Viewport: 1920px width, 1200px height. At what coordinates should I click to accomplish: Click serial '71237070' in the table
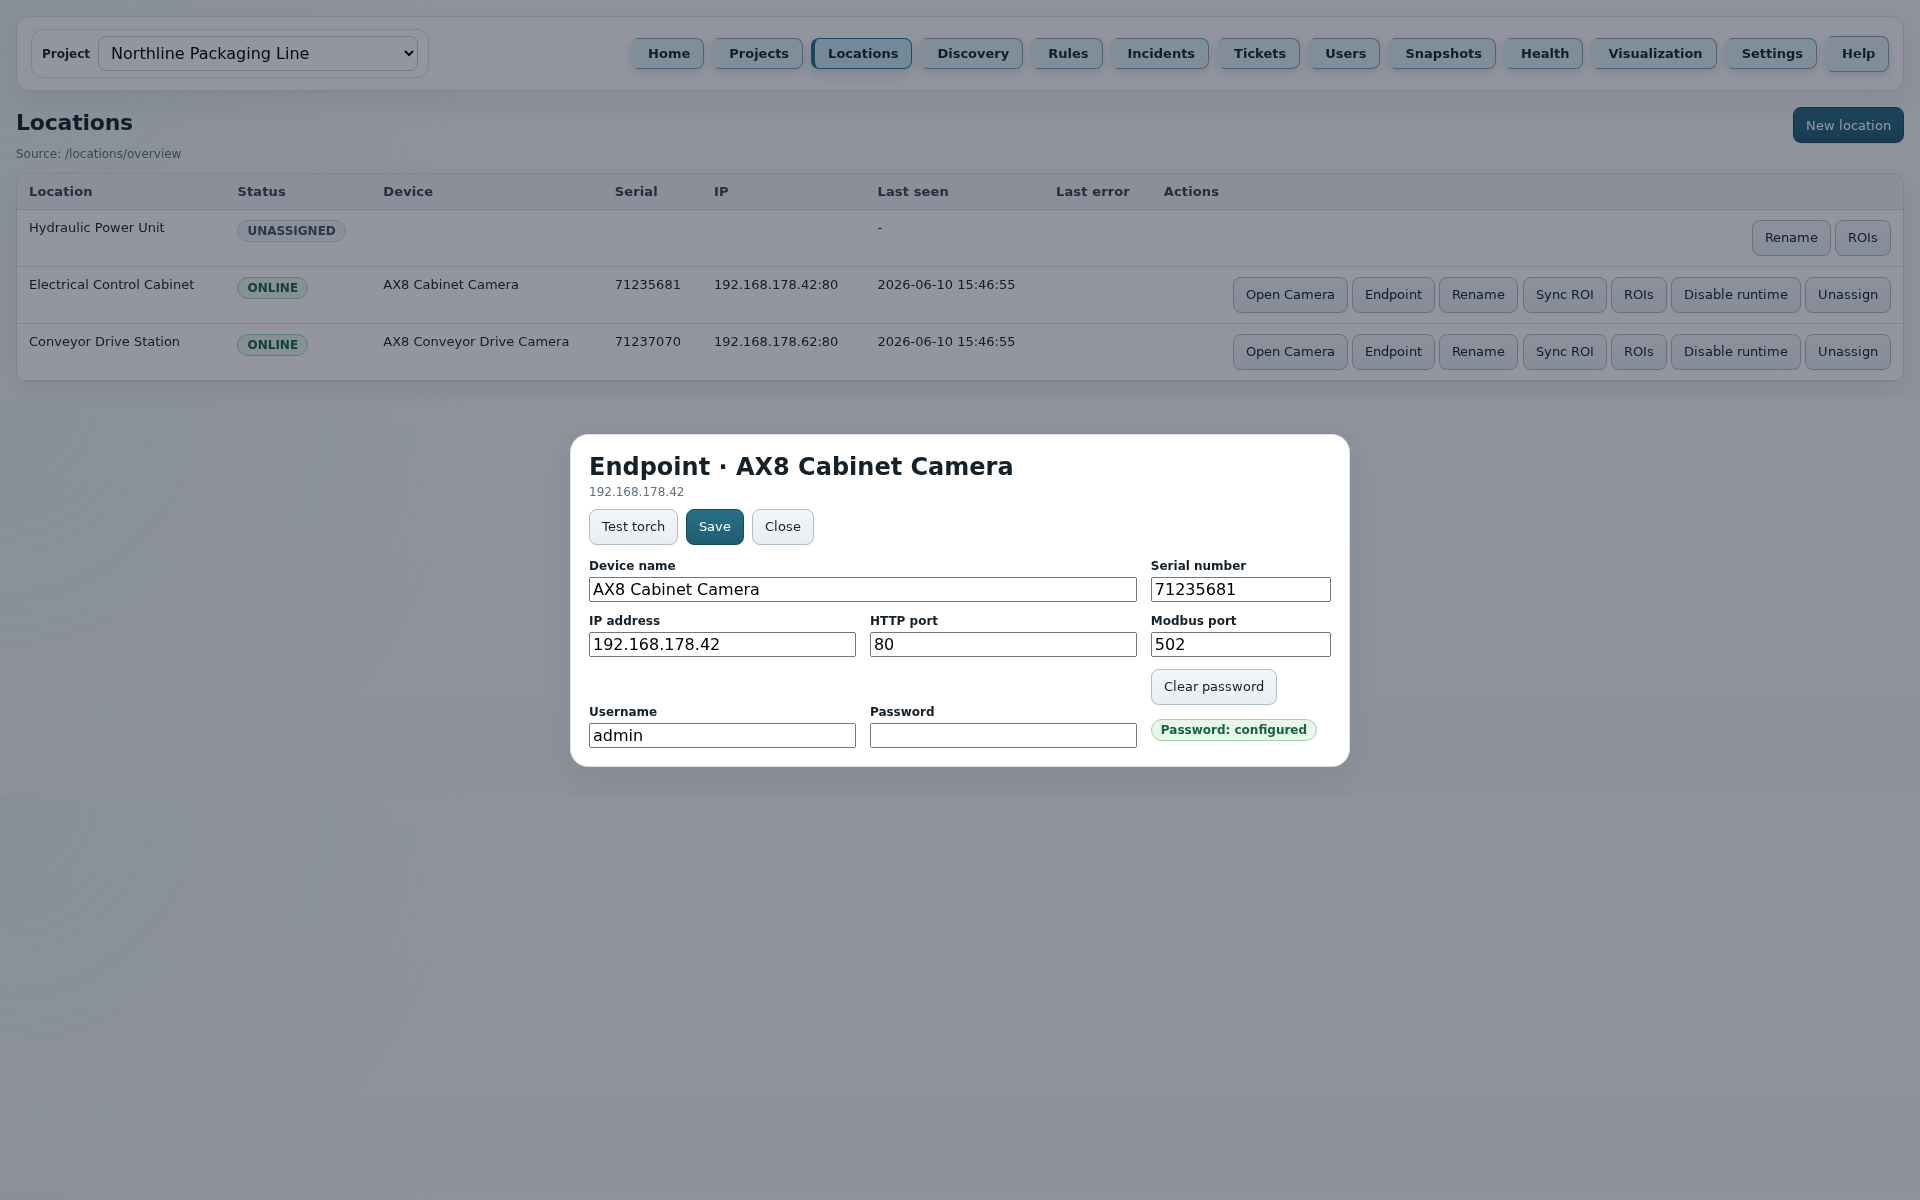tap(647, 342)
